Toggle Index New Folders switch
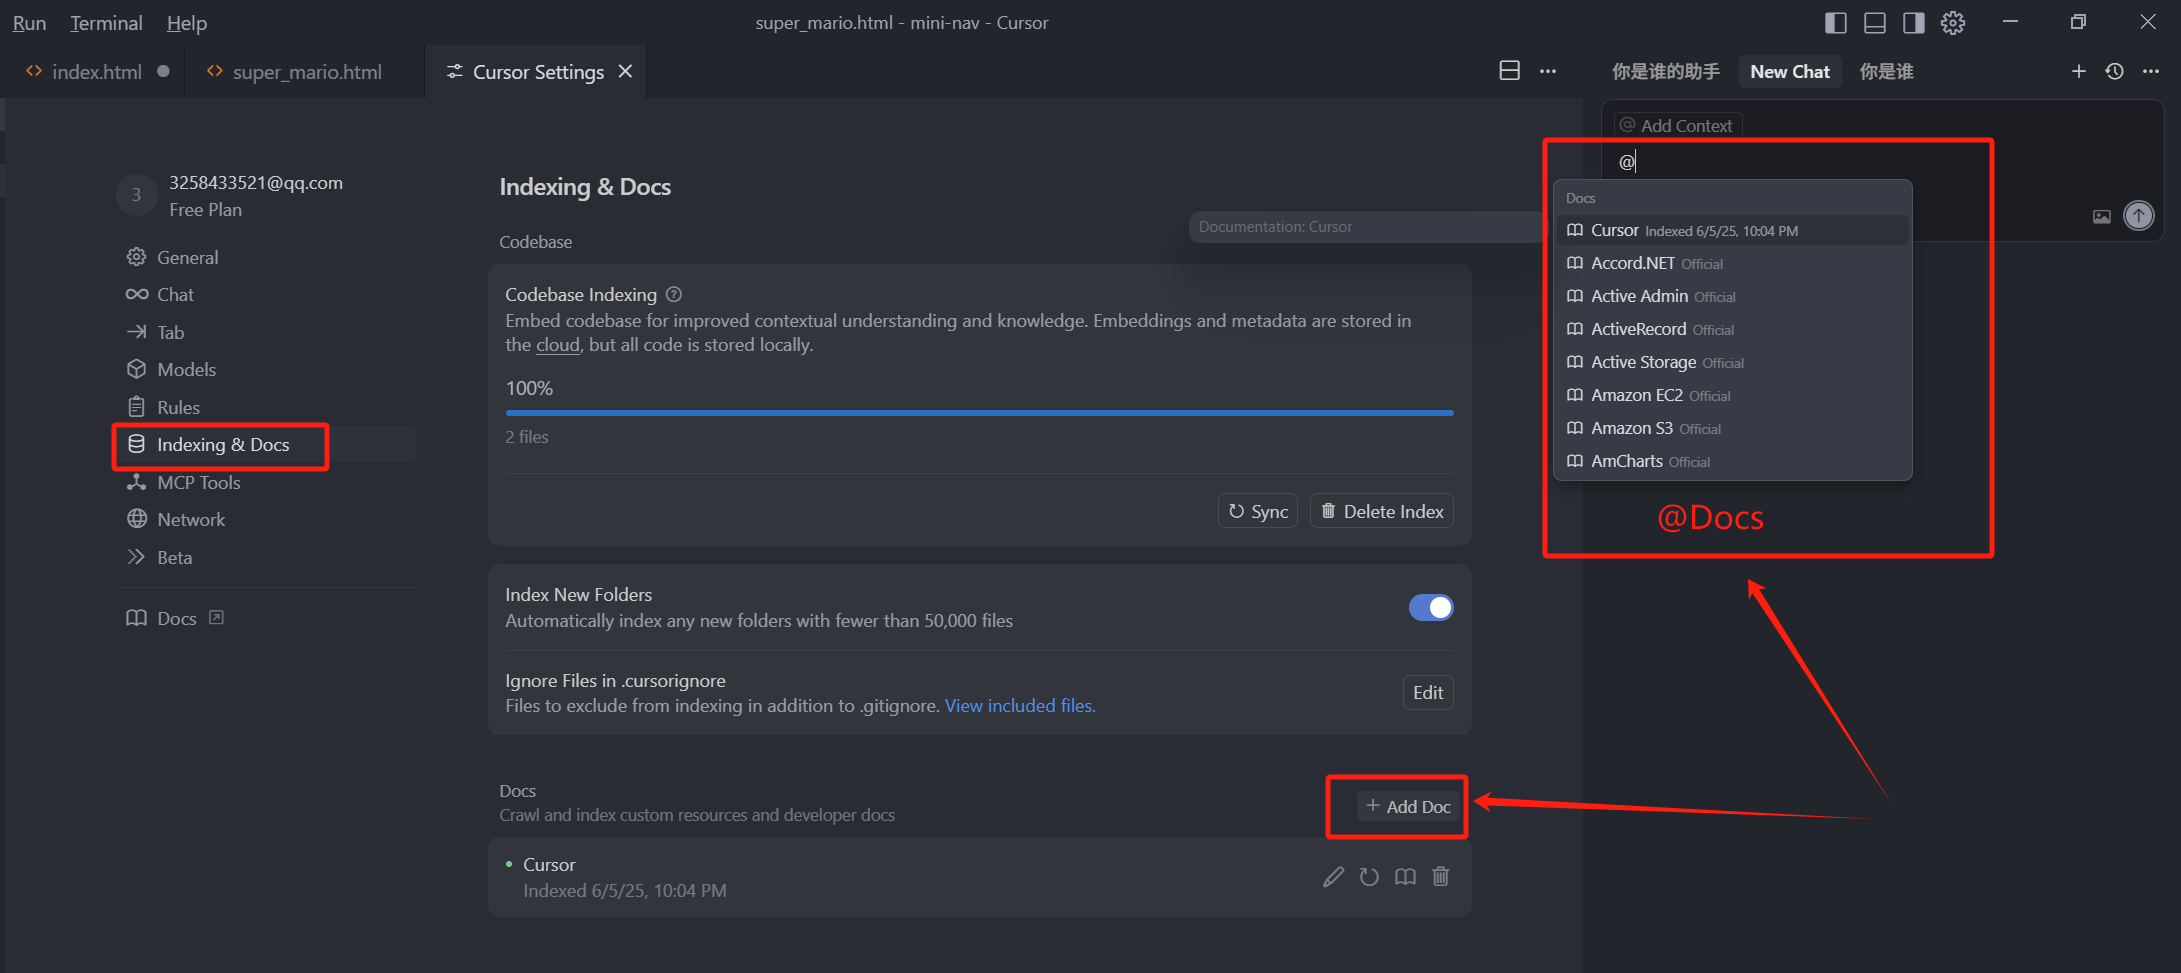This screenshot has height=973, width=2181. [x=1431, y=607]
